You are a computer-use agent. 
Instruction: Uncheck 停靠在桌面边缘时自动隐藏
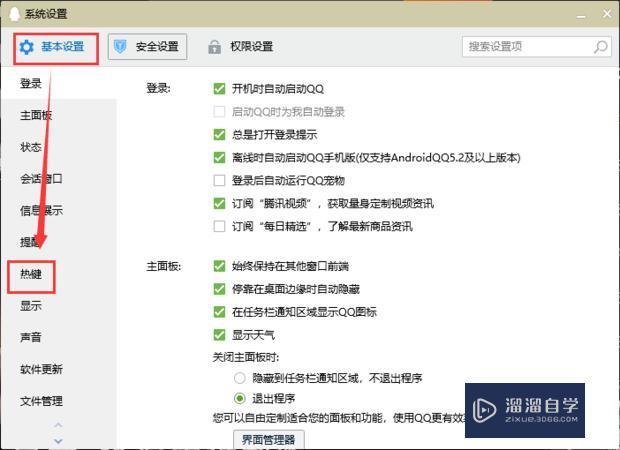click(x=219, y=289)
